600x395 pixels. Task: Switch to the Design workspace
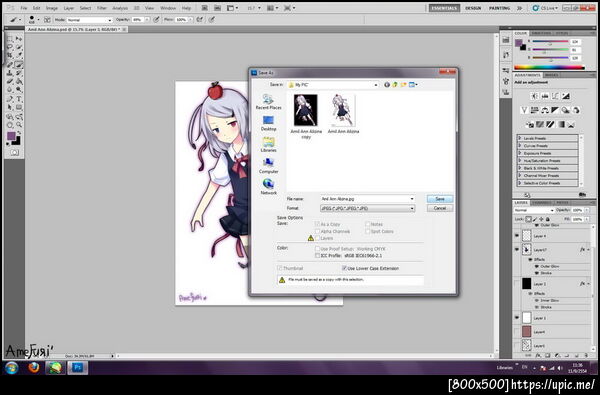click(473, 8)
